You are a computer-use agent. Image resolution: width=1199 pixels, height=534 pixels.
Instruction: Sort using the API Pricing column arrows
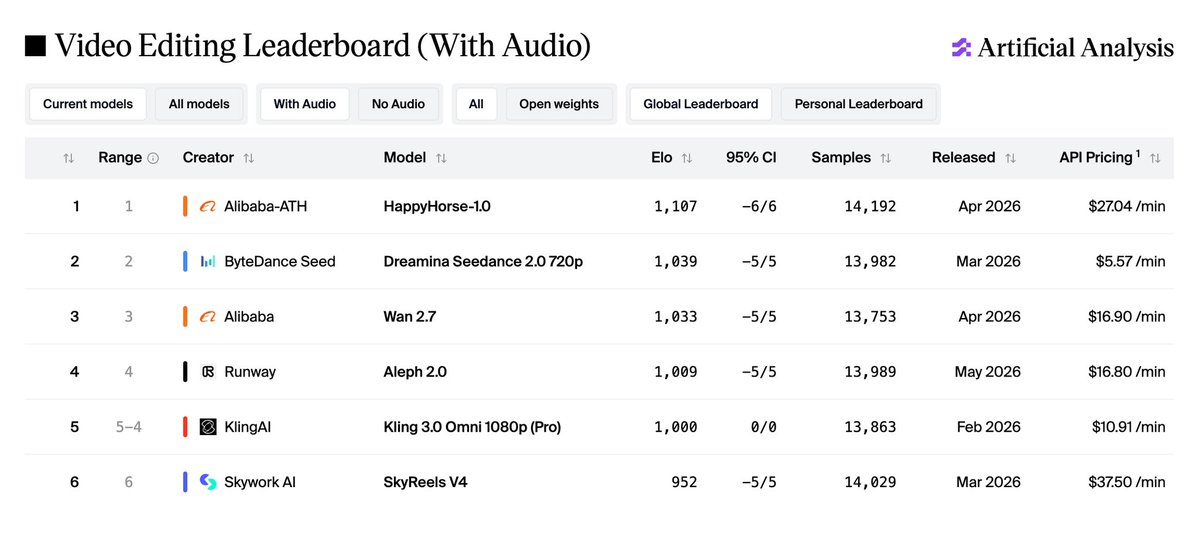(x=1155, y=158)
